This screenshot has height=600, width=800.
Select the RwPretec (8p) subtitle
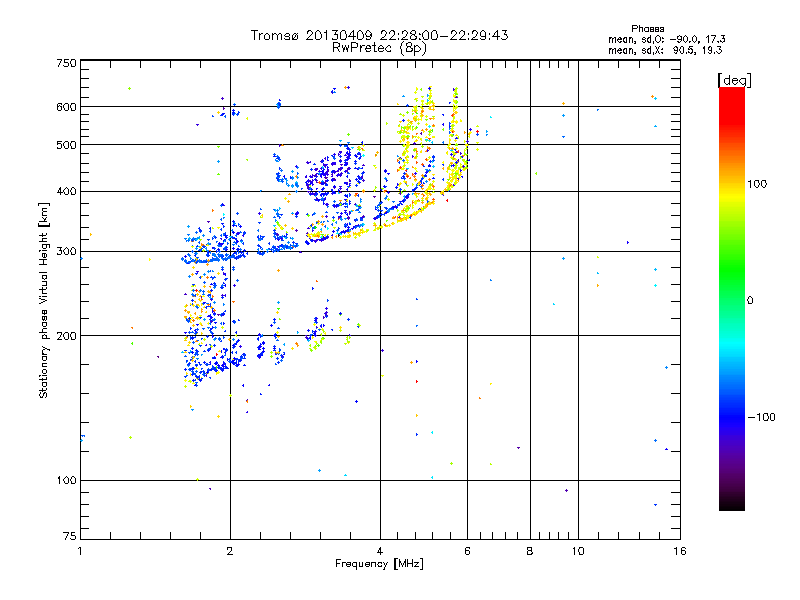[x=379, y=48]
